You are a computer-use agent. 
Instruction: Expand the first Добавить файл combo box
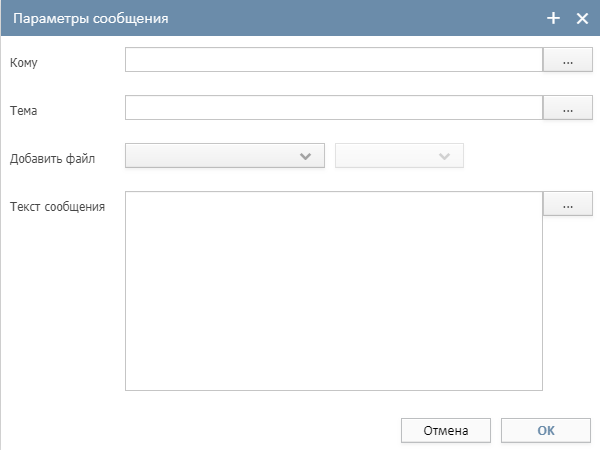tap(225, 156)
